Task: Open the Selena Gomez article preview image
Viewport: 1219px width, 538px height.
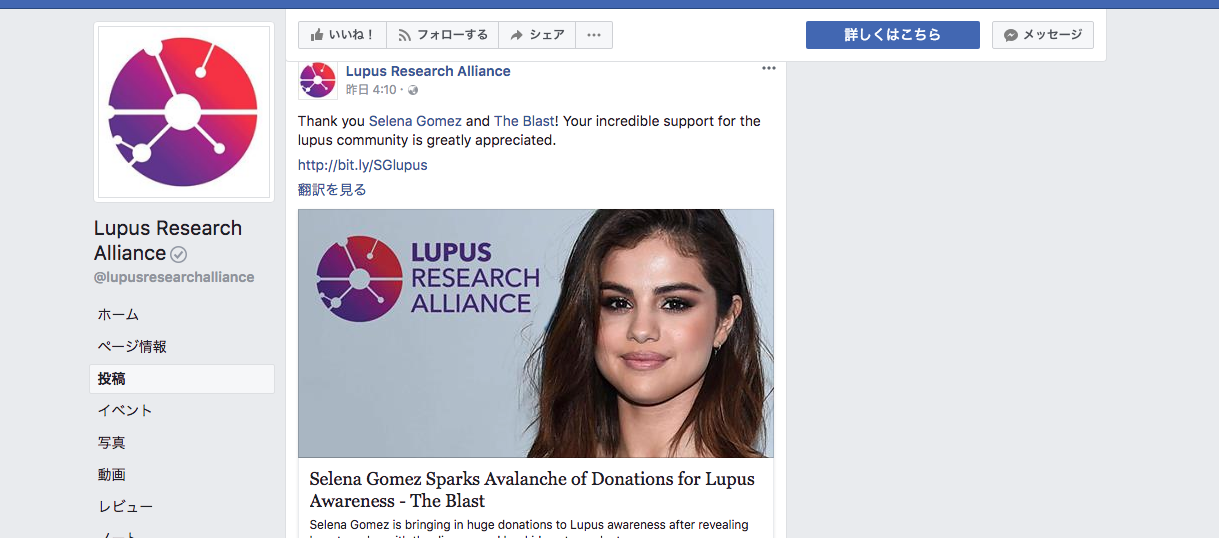Action: (x=536, y=333)
